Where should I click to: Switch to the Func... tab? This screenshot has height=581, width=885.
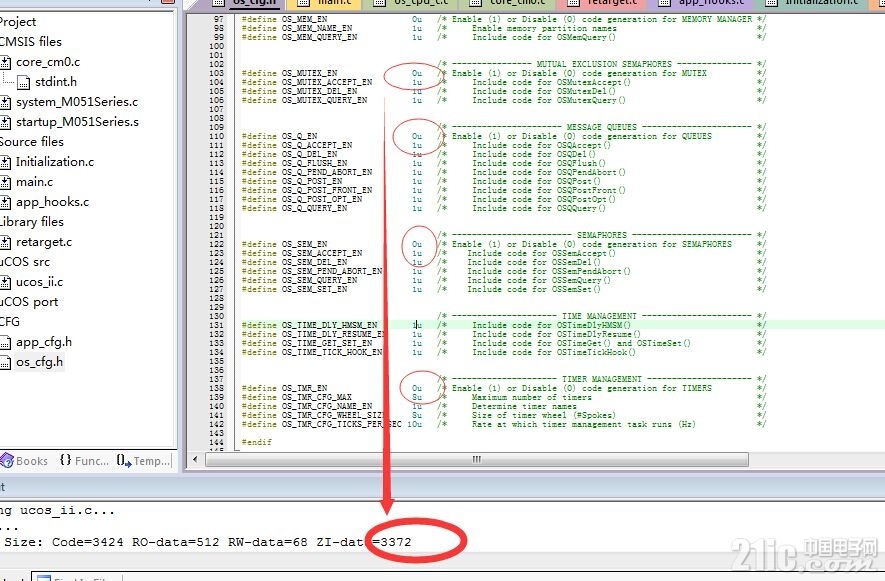[x=85, y=461]
